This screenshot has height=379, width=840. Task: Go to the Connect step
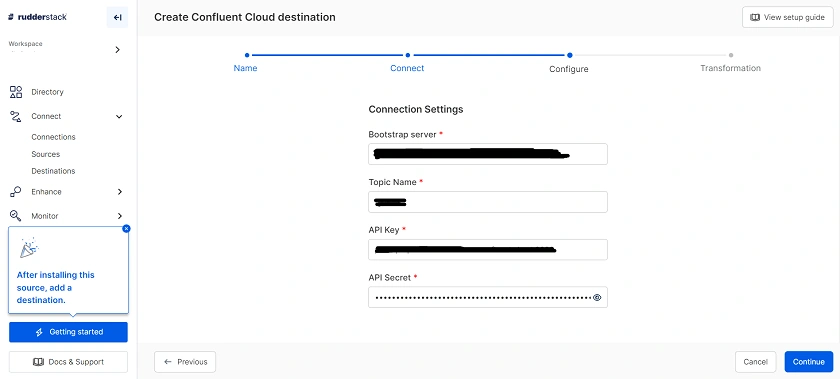(x=407, y=68)
